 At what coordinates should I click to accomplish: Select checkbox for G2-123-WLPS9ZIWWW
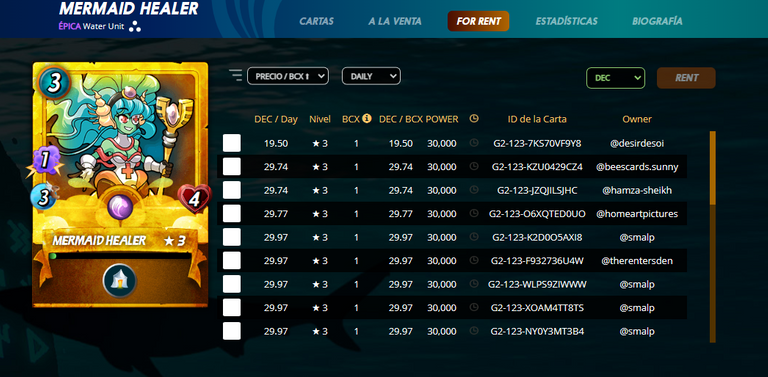(x=232, y=284)
